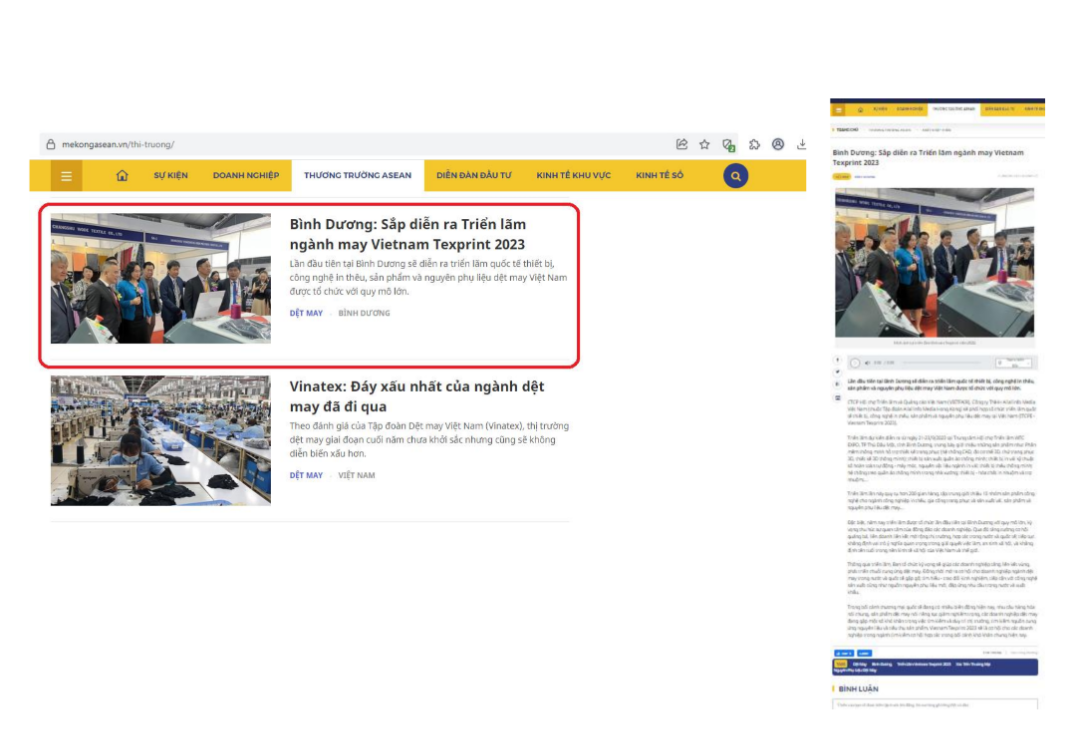Click the site lock icon in address bar

[x=51, y=145]
